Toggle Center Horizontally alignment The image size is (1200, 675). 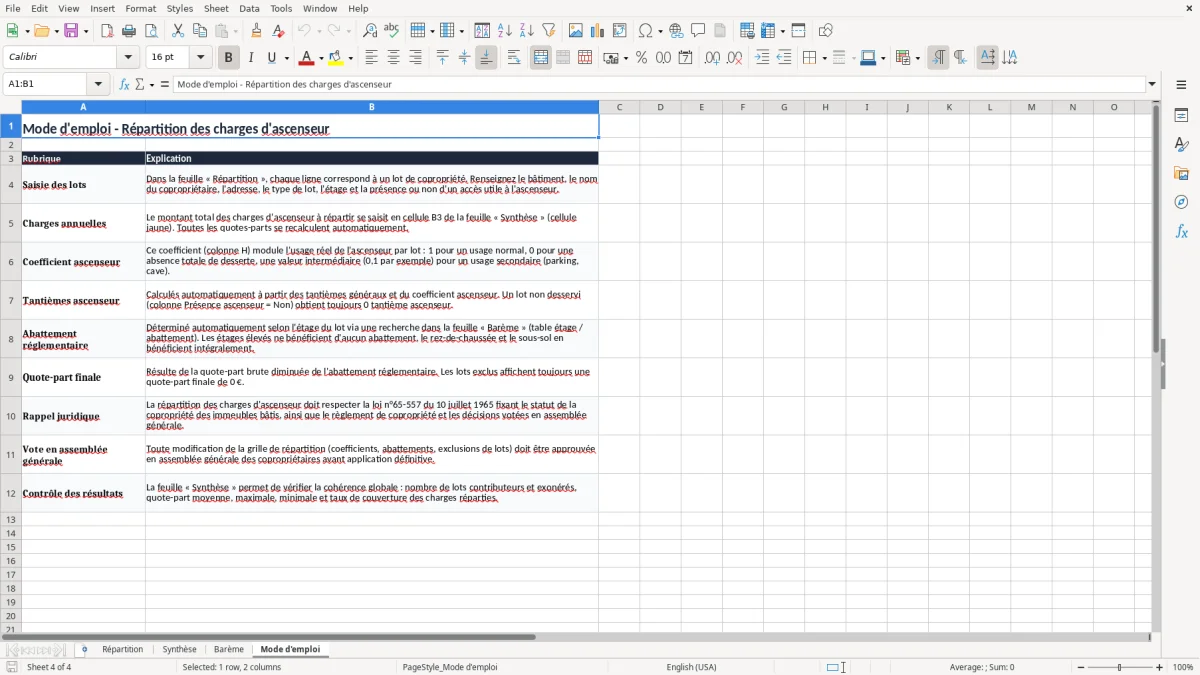tap(393, 58)
